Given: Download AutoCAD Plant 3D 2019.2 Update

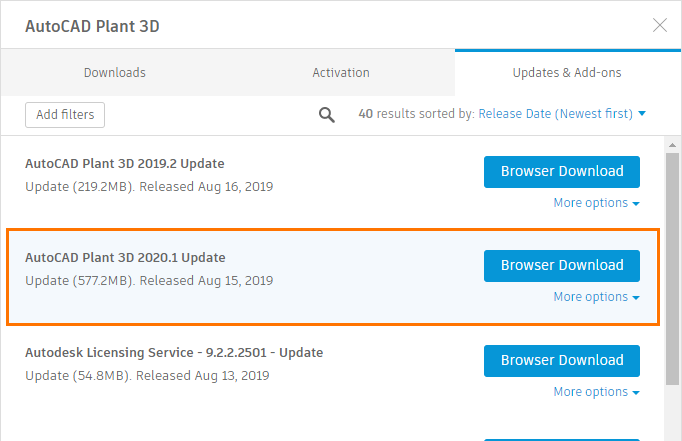Looking at the screenshot, I should (562, 171).
